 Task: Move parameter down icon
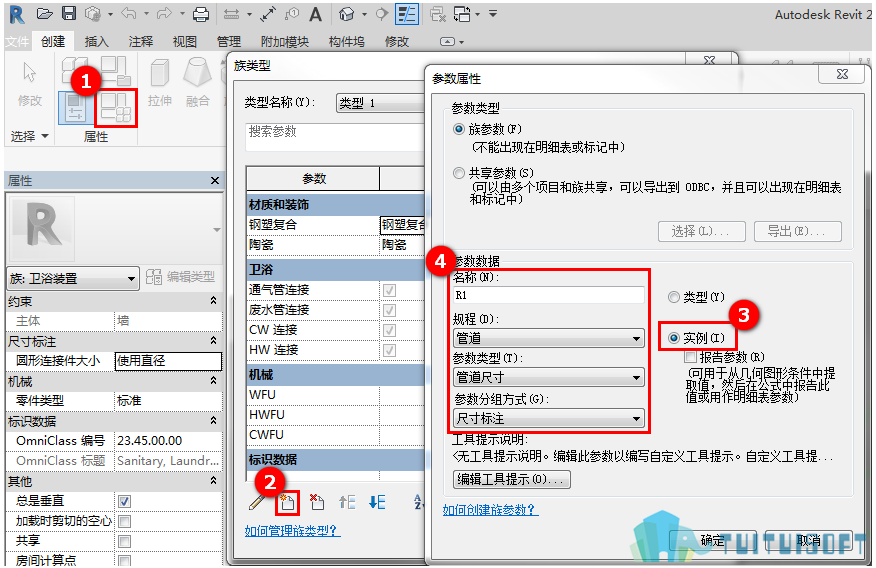[x=377, y=502]
